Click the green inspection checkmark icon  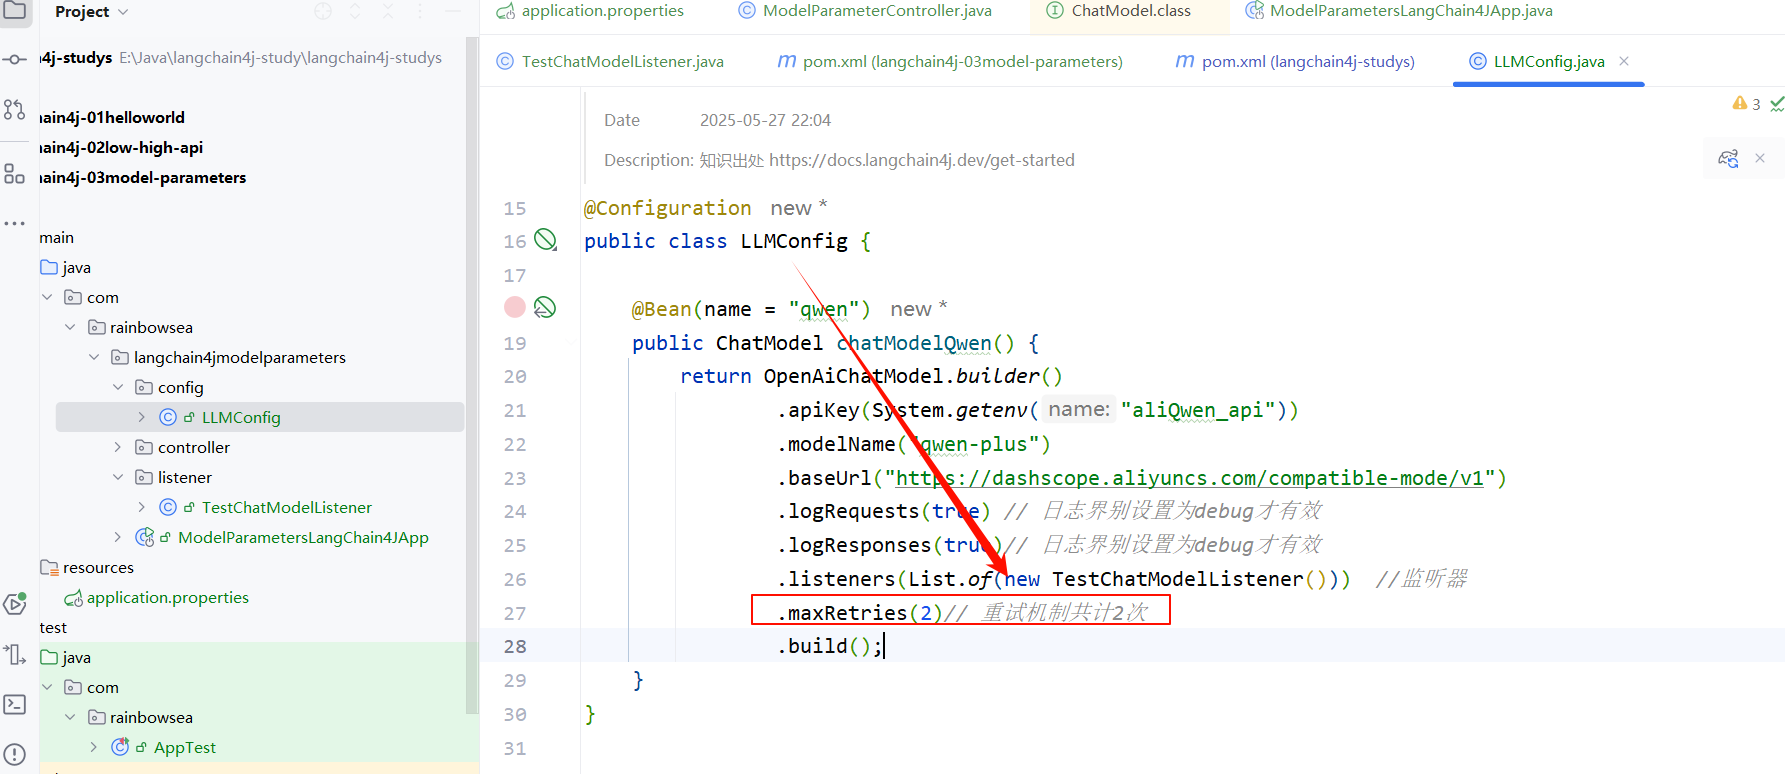[1776, 104]
